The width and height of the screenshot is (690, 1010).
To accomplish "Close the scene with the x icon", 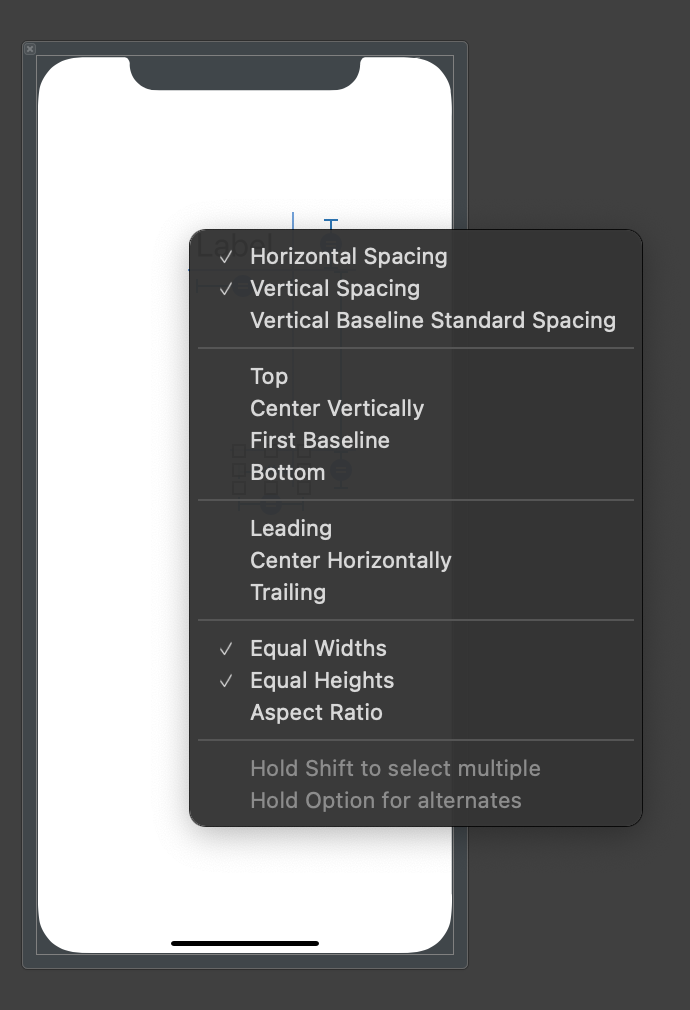I will tap(29, 48).
